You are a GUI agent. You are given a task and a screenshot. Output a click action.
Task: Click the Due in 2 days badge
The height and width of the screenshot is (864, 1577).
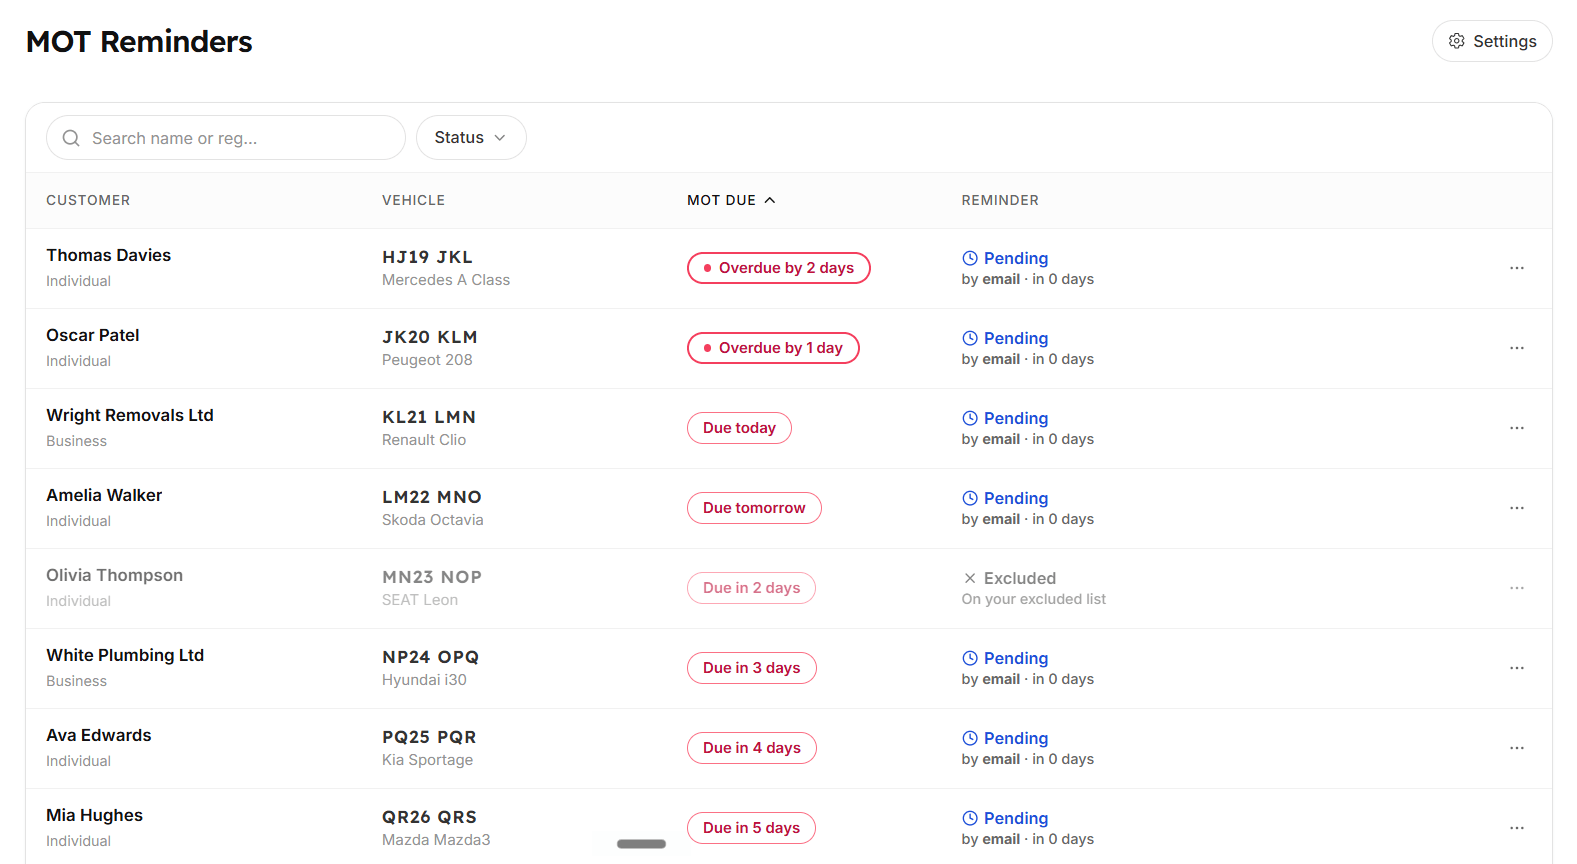pyautogui.click(x=751, y=588)
